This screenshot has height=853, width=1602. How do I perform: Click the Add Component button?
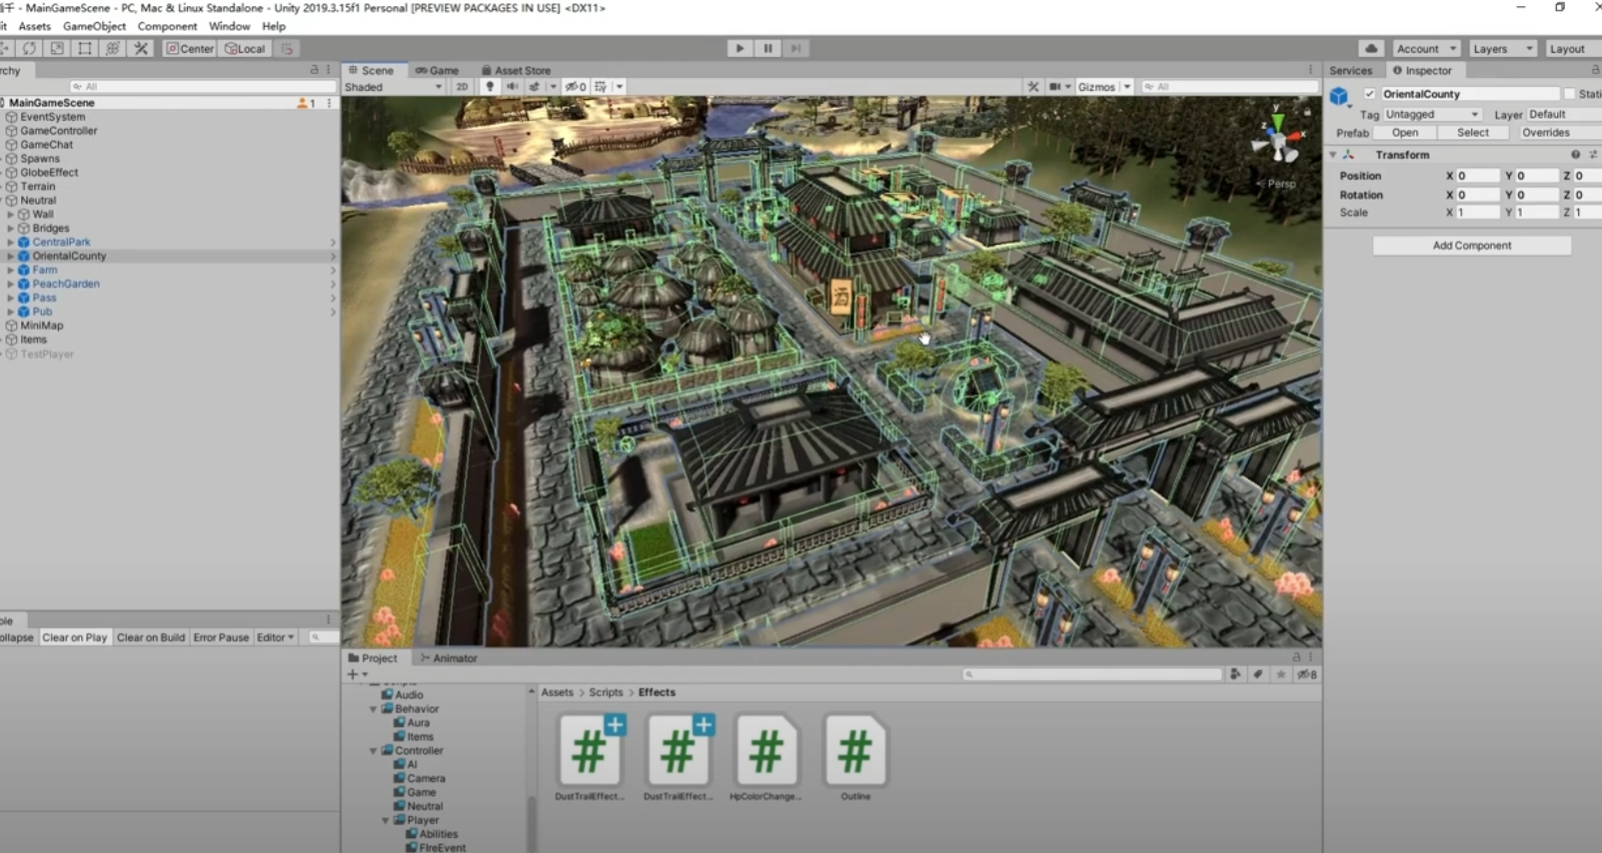tap(1472, 245)
